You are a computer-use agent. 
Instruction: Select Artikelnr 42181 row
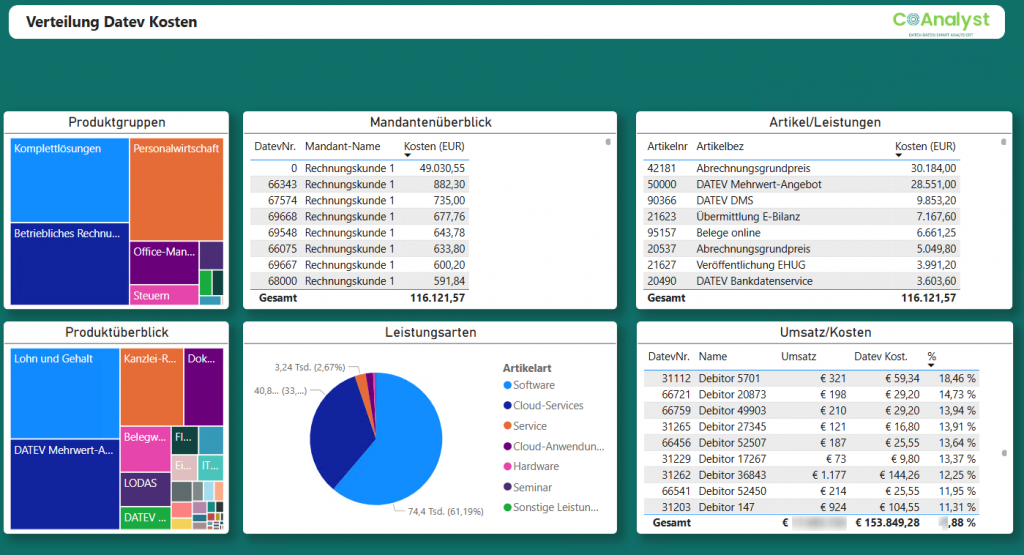(x=801, y=168)
